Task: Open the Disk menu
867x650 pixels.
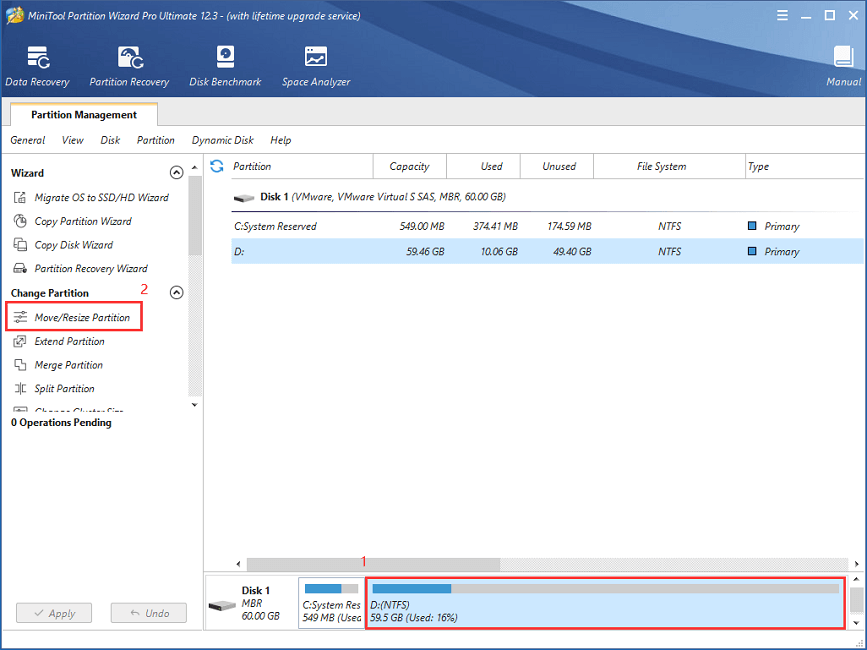Action: tap(110, 140)
